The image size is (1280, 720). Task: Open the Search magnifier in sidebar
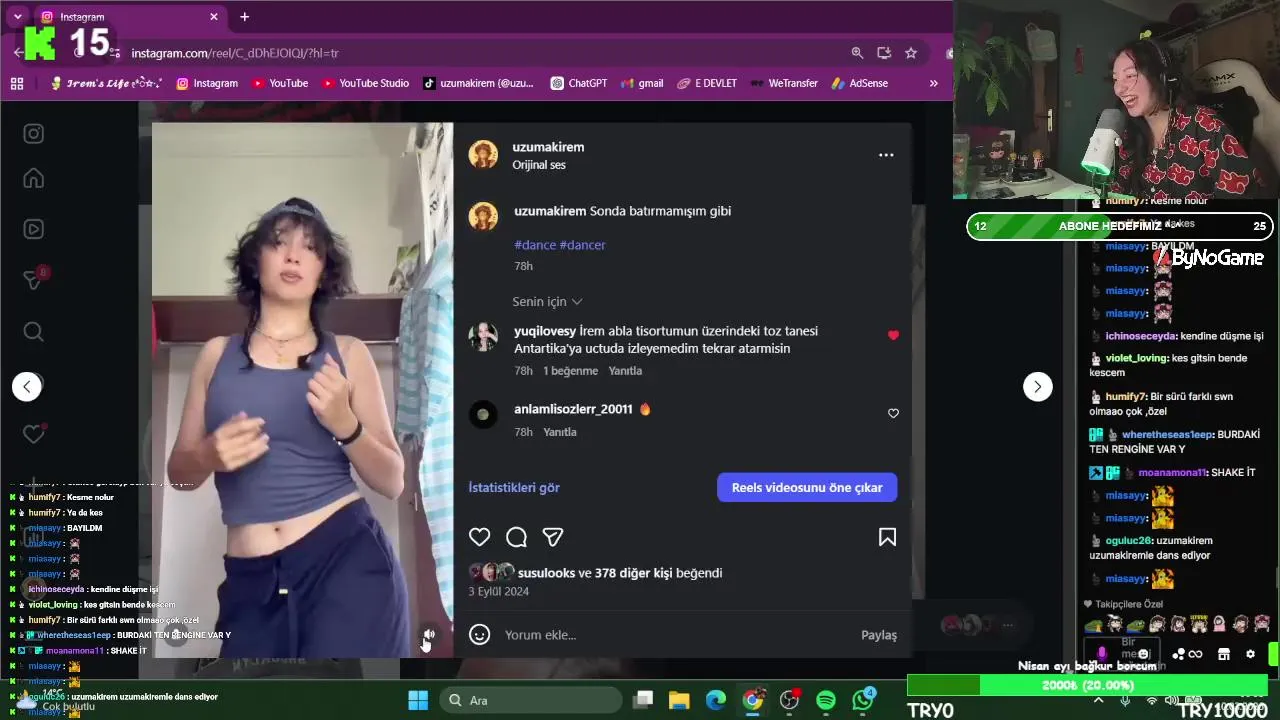point(33,331)
